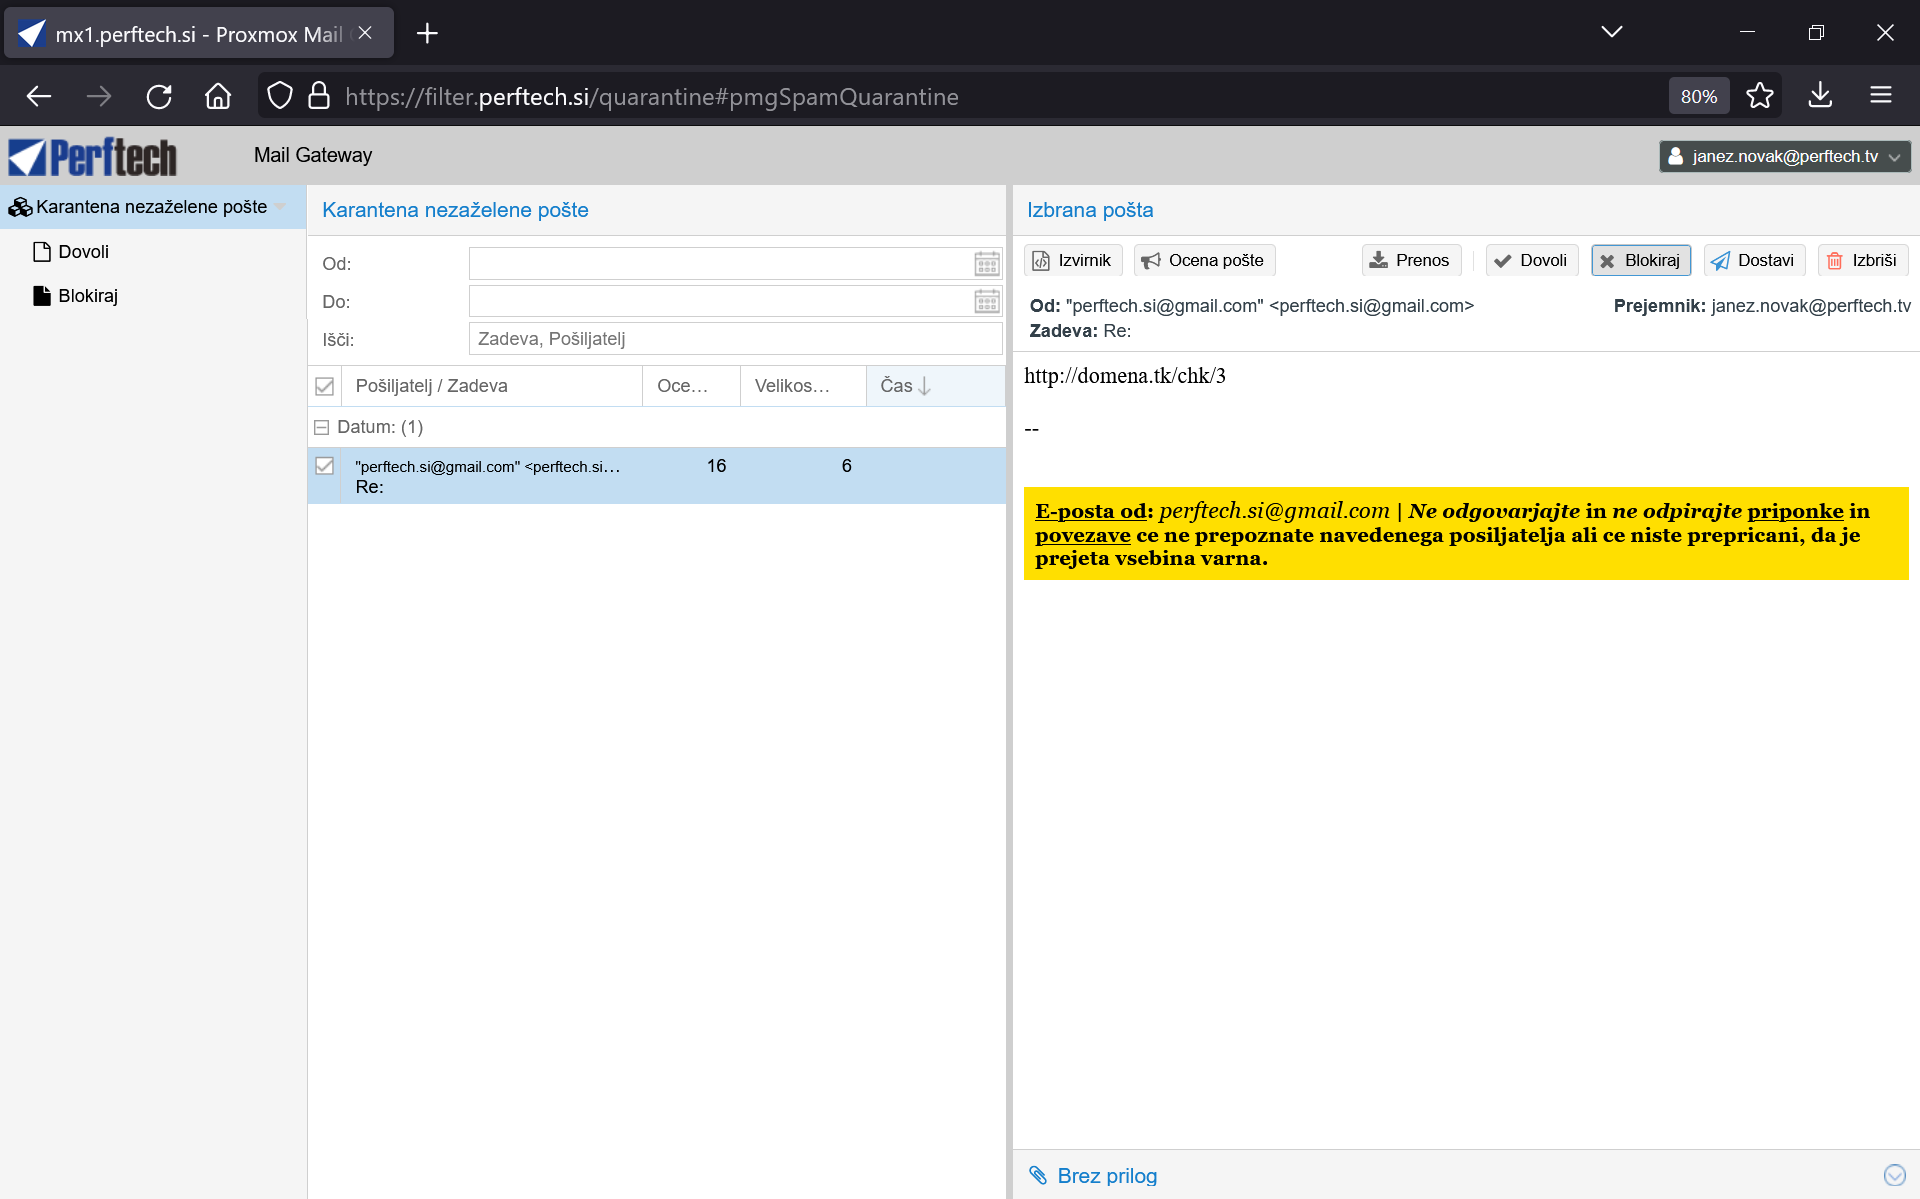
Task: Click the score value 16
Action: pyautogui.click(x=716, y=466)
